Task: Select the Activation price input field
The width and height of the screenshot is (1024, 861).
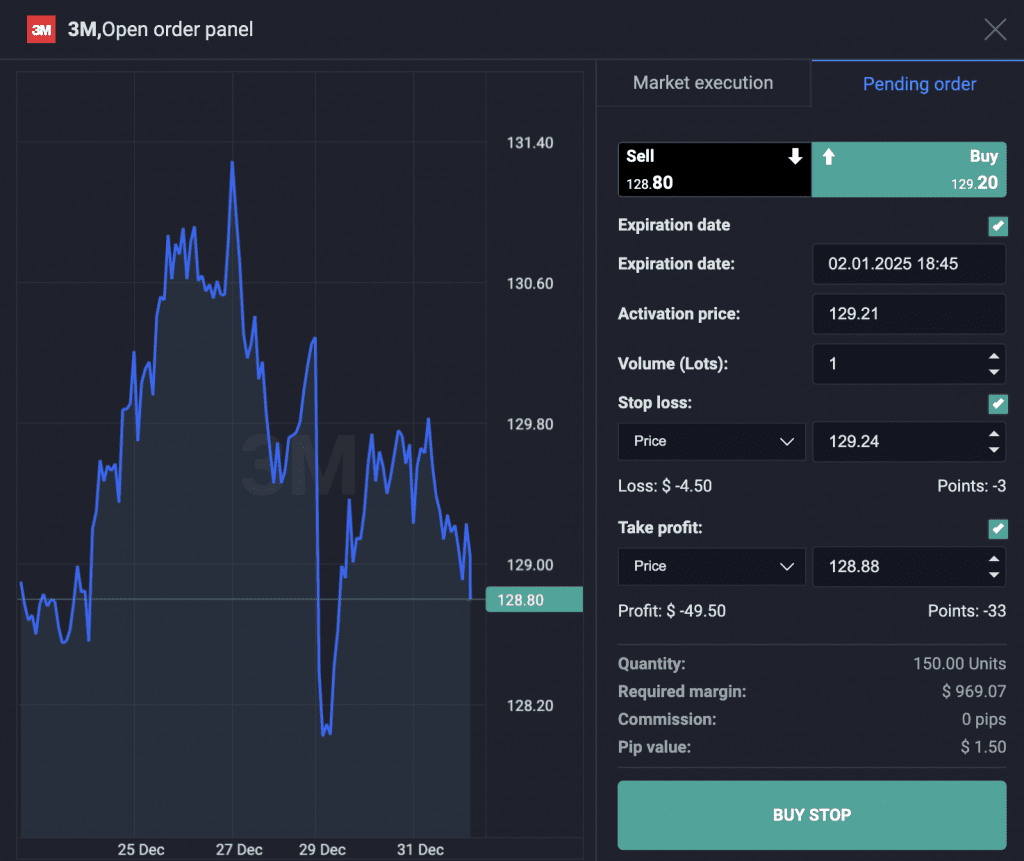Action: (x=908, y=314)
